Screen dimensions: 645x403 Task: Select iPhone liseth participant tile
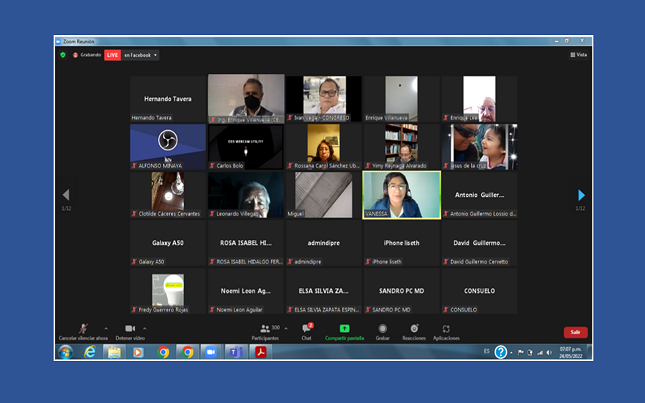coord(401,243)
